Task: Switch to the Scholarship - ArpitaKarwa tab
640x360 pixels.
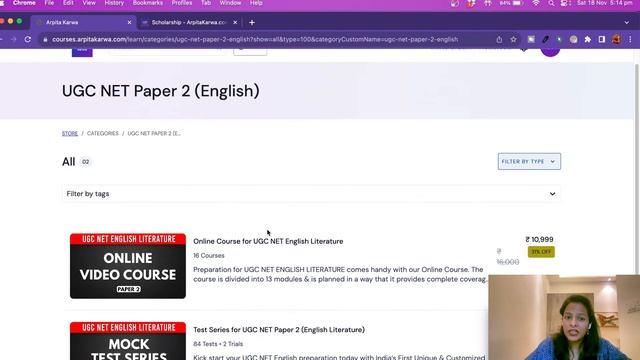Action: [189, 22]
